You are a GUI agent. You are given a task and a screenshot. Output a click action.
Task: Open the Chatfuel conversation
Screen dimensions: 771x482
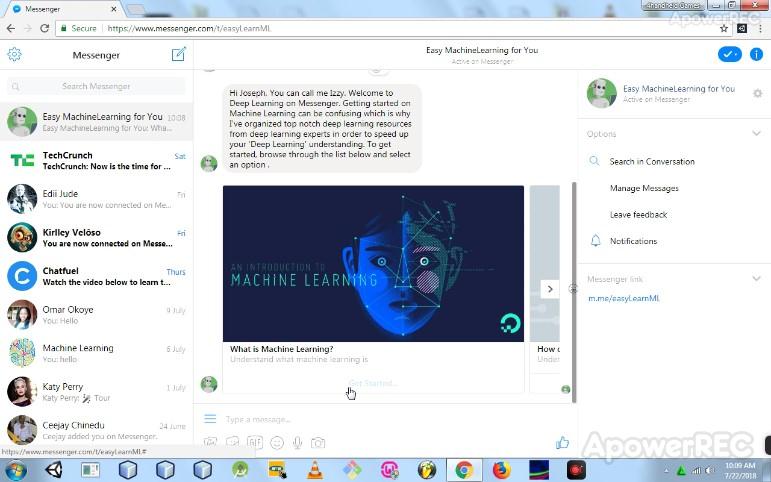tap(96, 276)
